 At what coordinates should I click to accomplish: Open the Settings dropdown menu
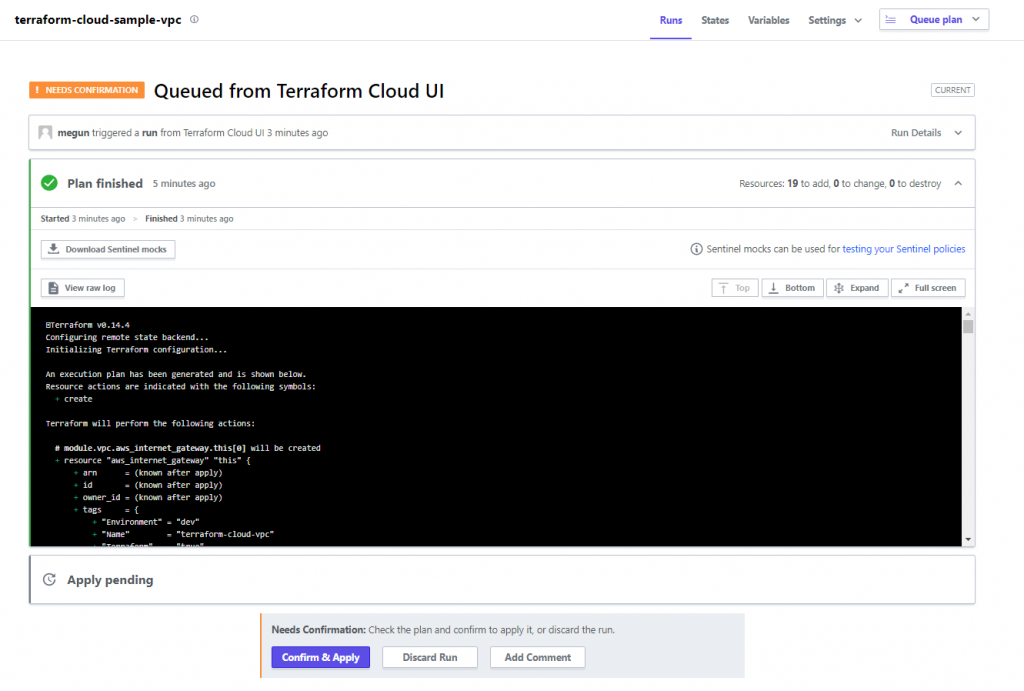[835, 20]
